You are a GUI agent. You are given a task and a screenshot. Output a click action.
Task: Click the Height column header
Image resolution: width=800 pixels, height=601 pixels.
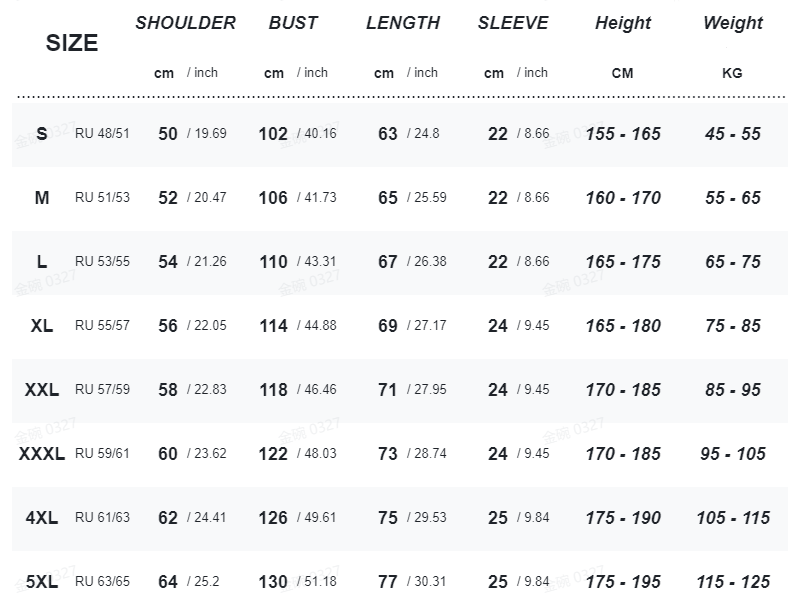click(x=623, y=23)
